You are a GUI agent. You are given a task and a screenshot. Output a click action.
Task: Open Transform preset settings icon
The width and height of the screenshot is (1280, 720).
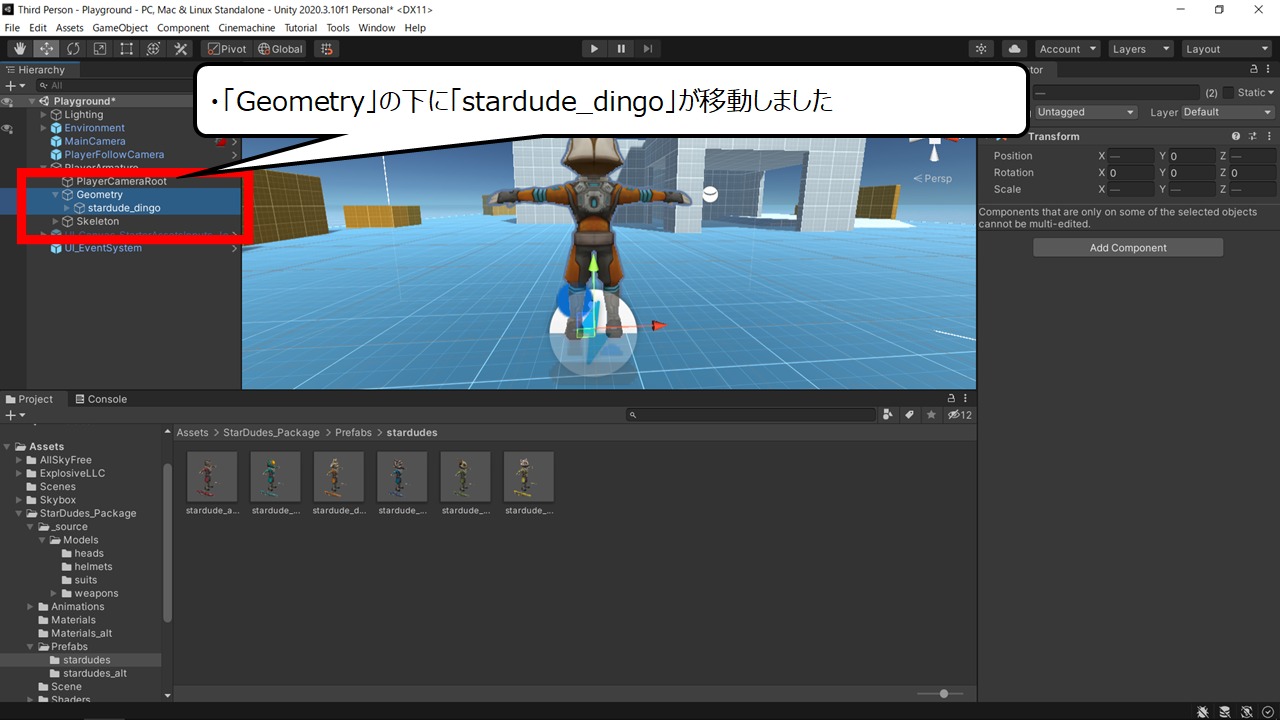pos(1252,136)
